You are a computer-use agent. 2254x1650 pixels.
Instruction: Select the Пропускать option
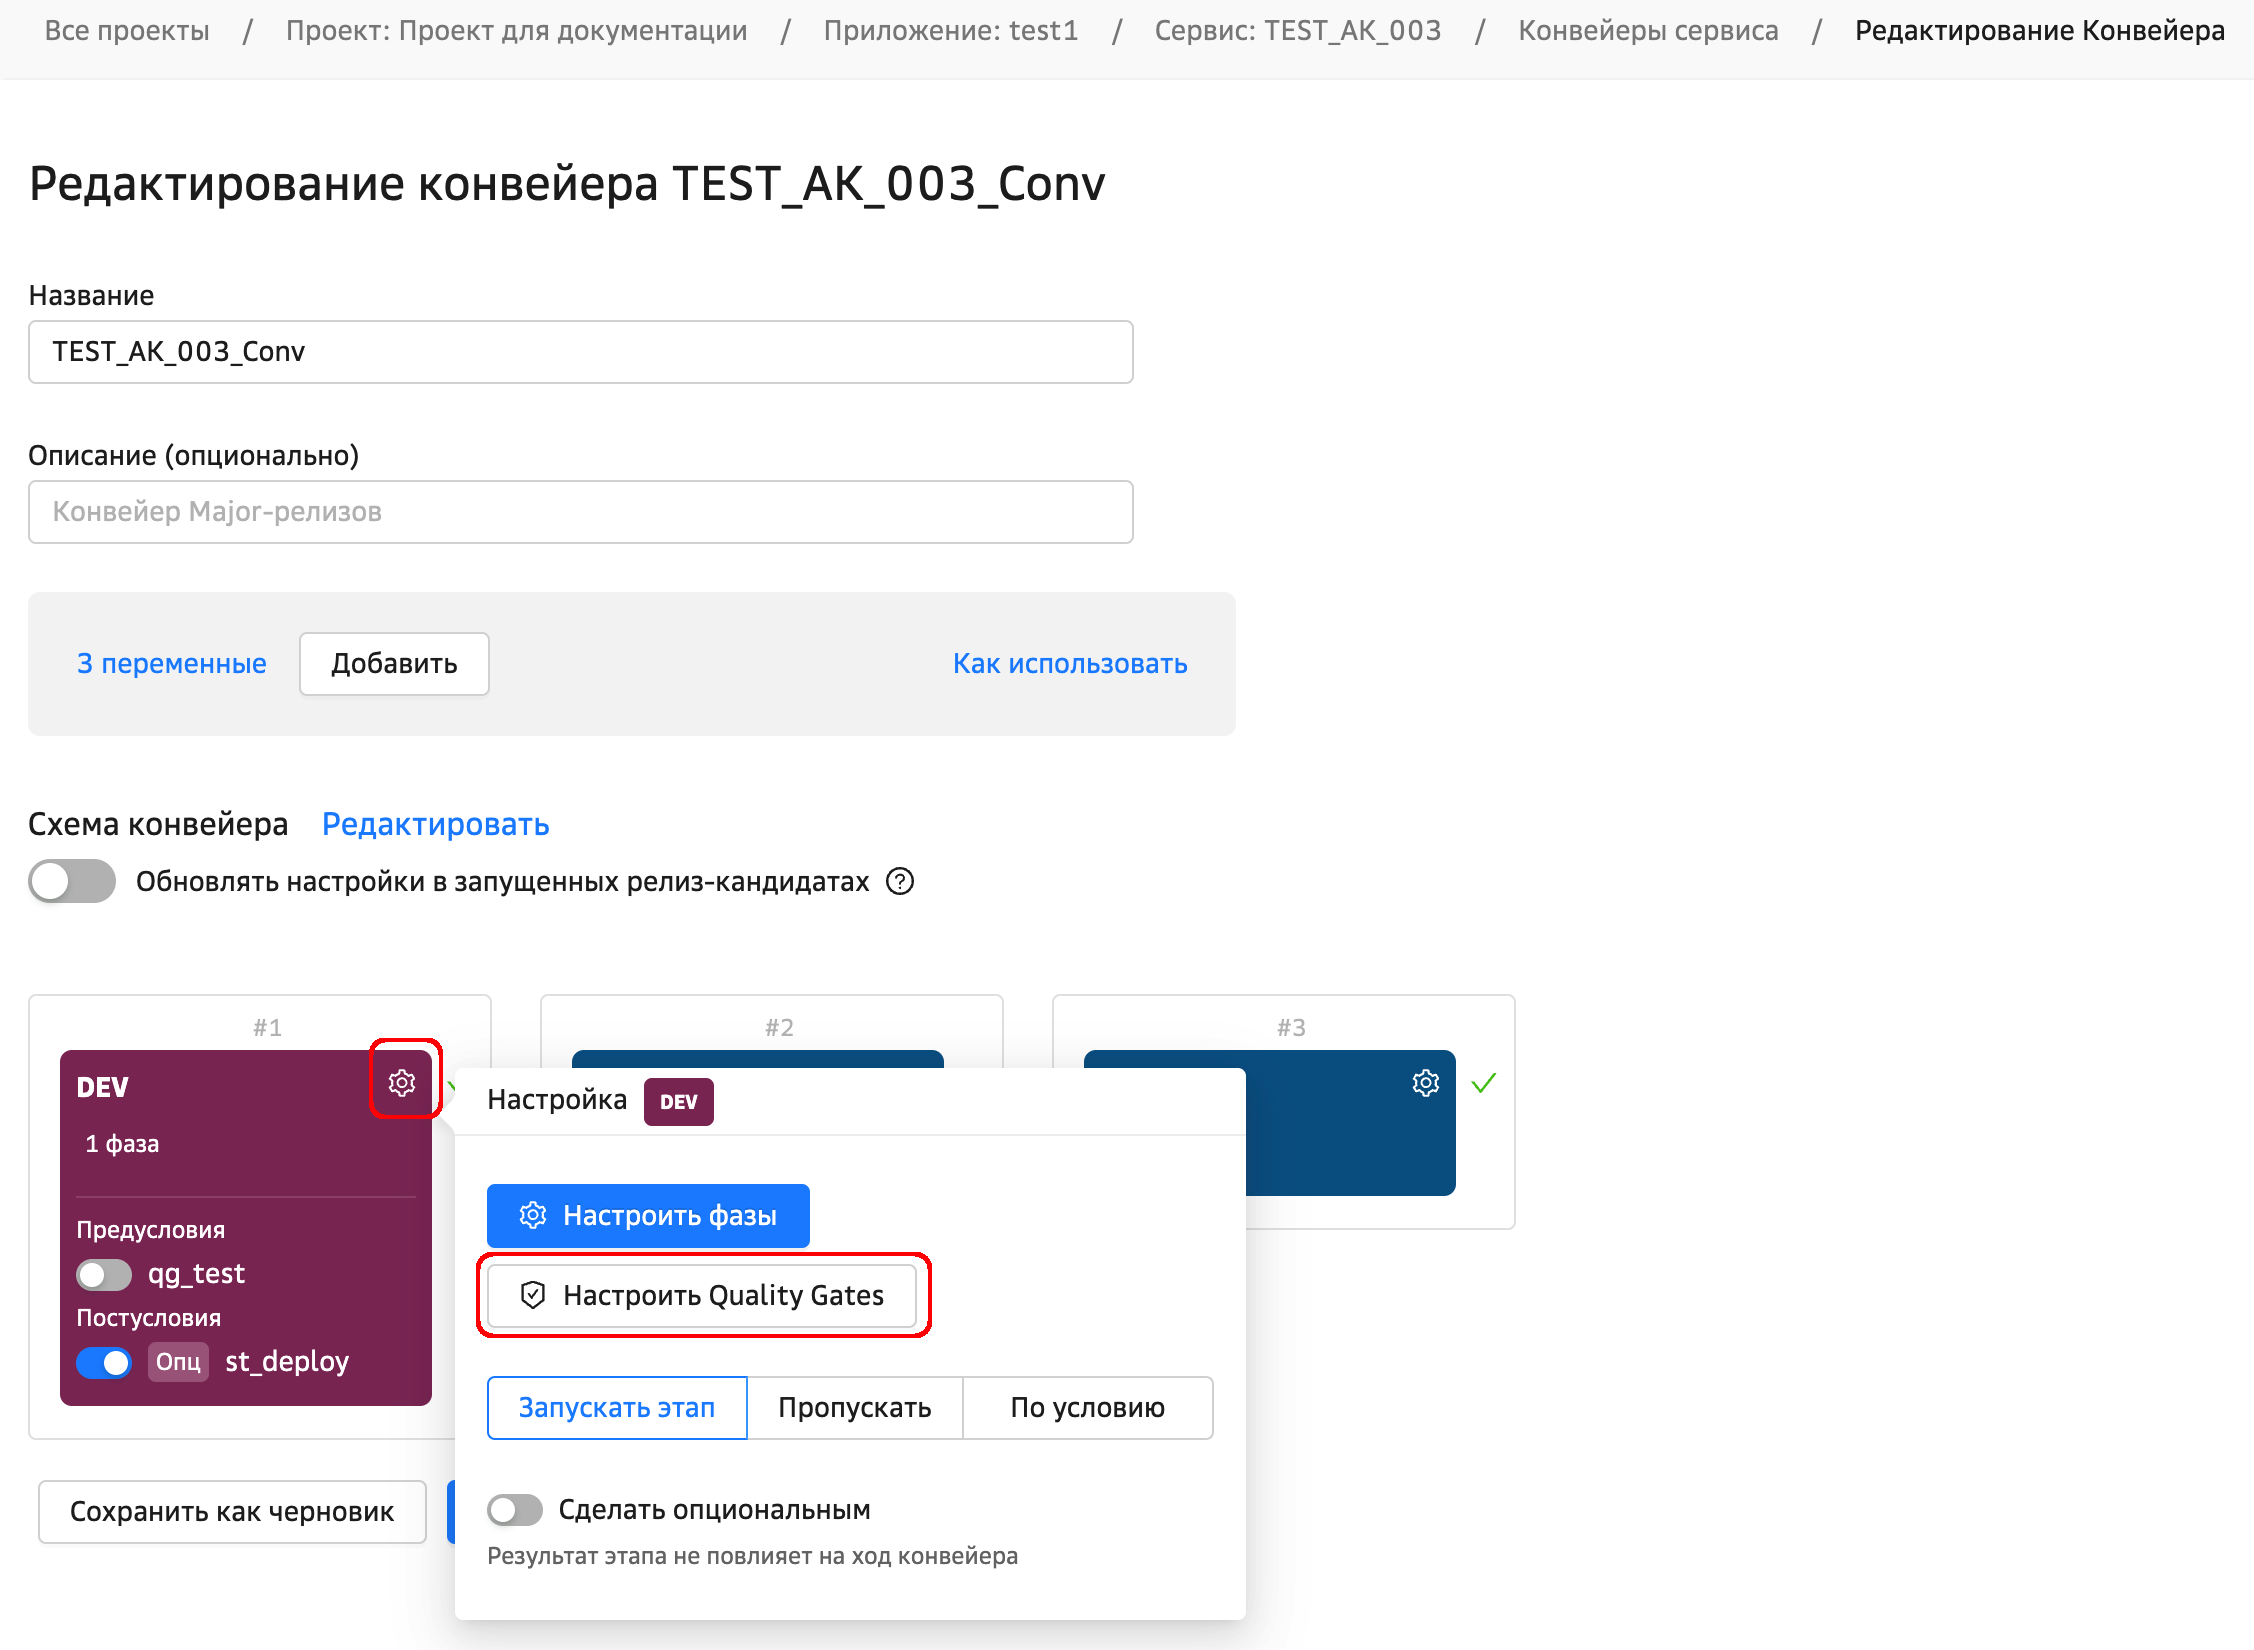[x=854, y=1407]
